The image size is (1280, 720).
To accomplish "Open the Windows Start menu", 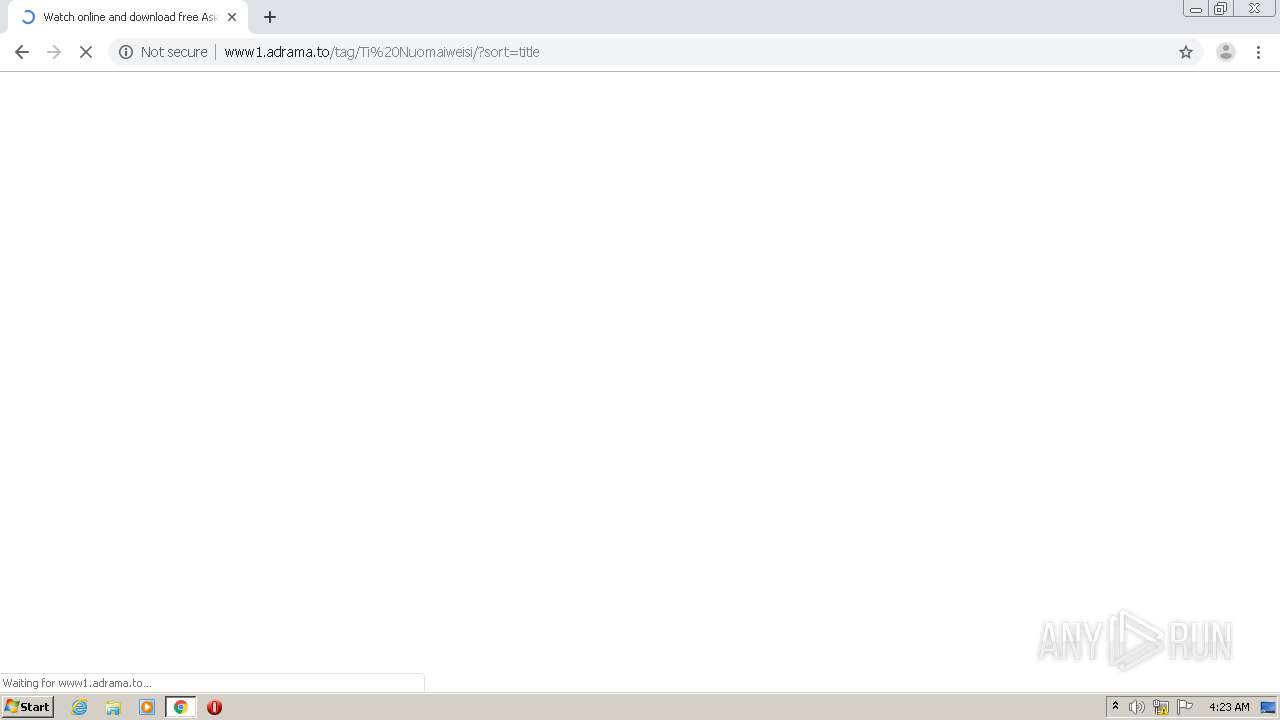I will tap(28, 707).
